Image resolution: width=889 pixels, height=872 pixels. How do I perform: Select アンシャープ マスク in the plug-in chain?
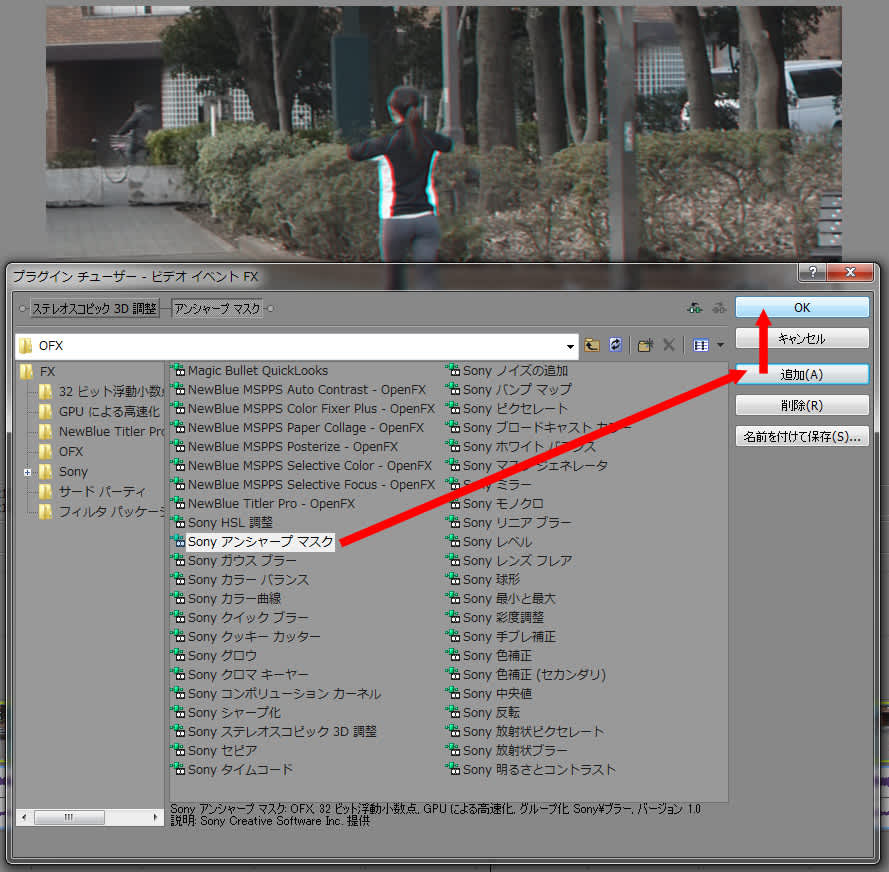pyautogui.click(x=217, y=309)
